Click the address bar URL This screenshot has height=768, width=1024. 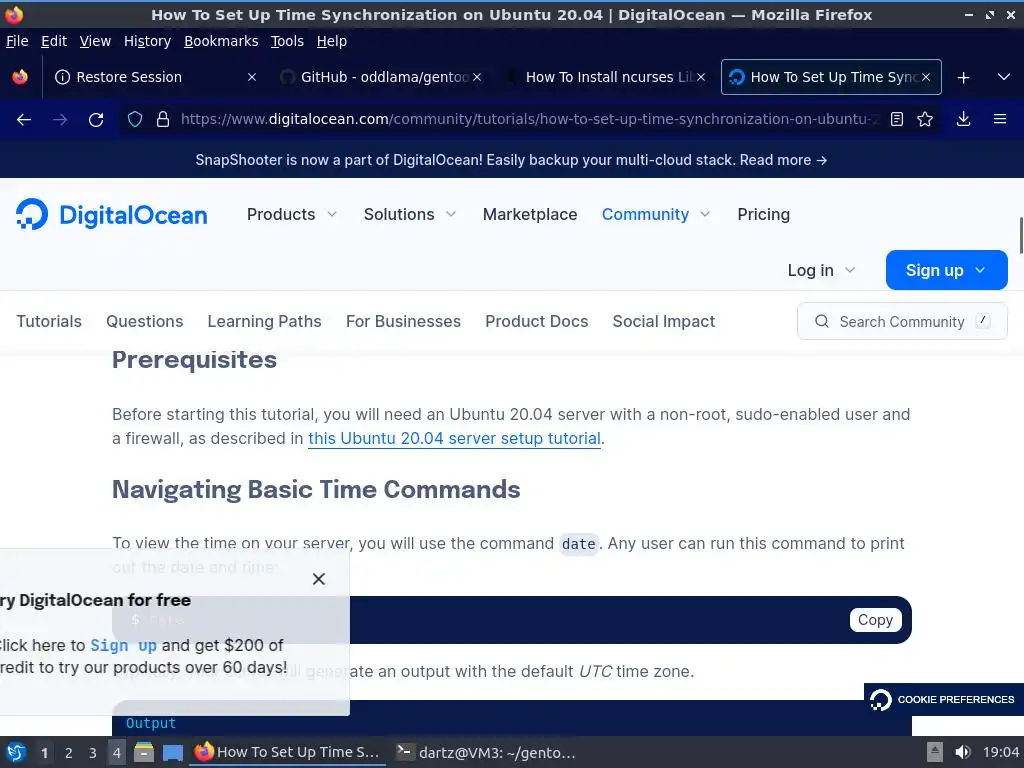coord(529,119)
